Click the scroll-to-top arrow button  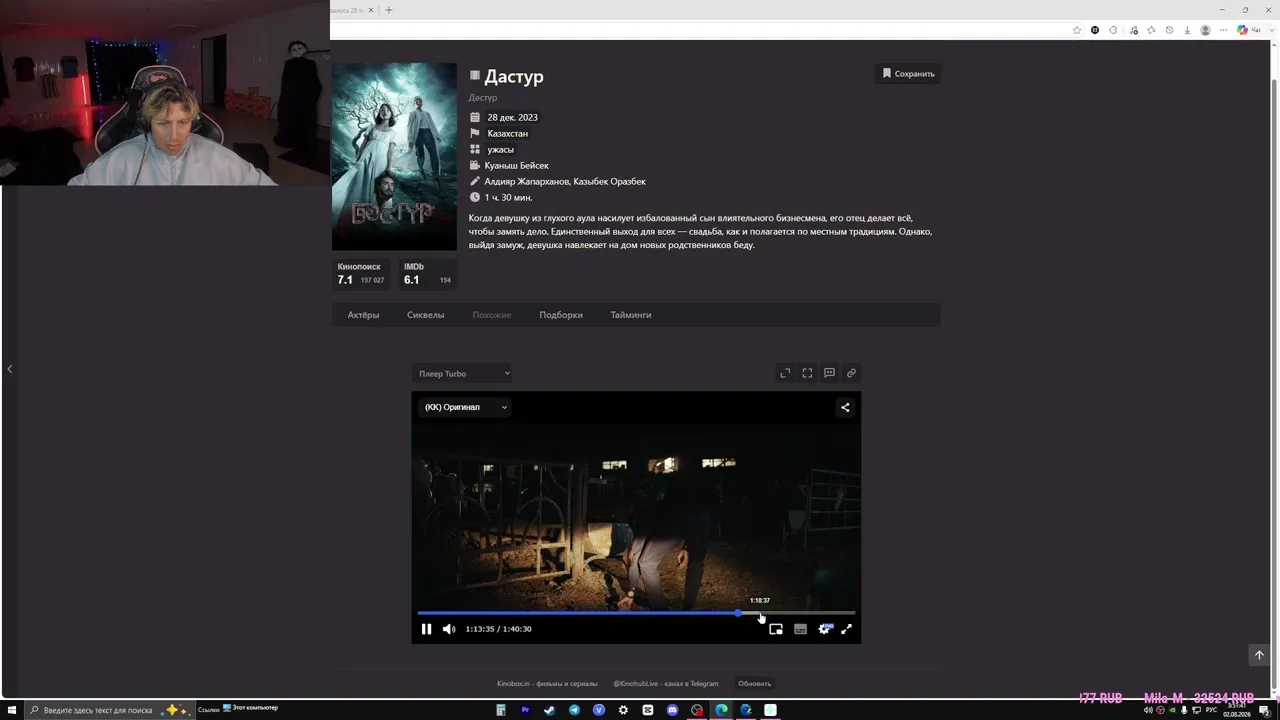[1259, 655]
